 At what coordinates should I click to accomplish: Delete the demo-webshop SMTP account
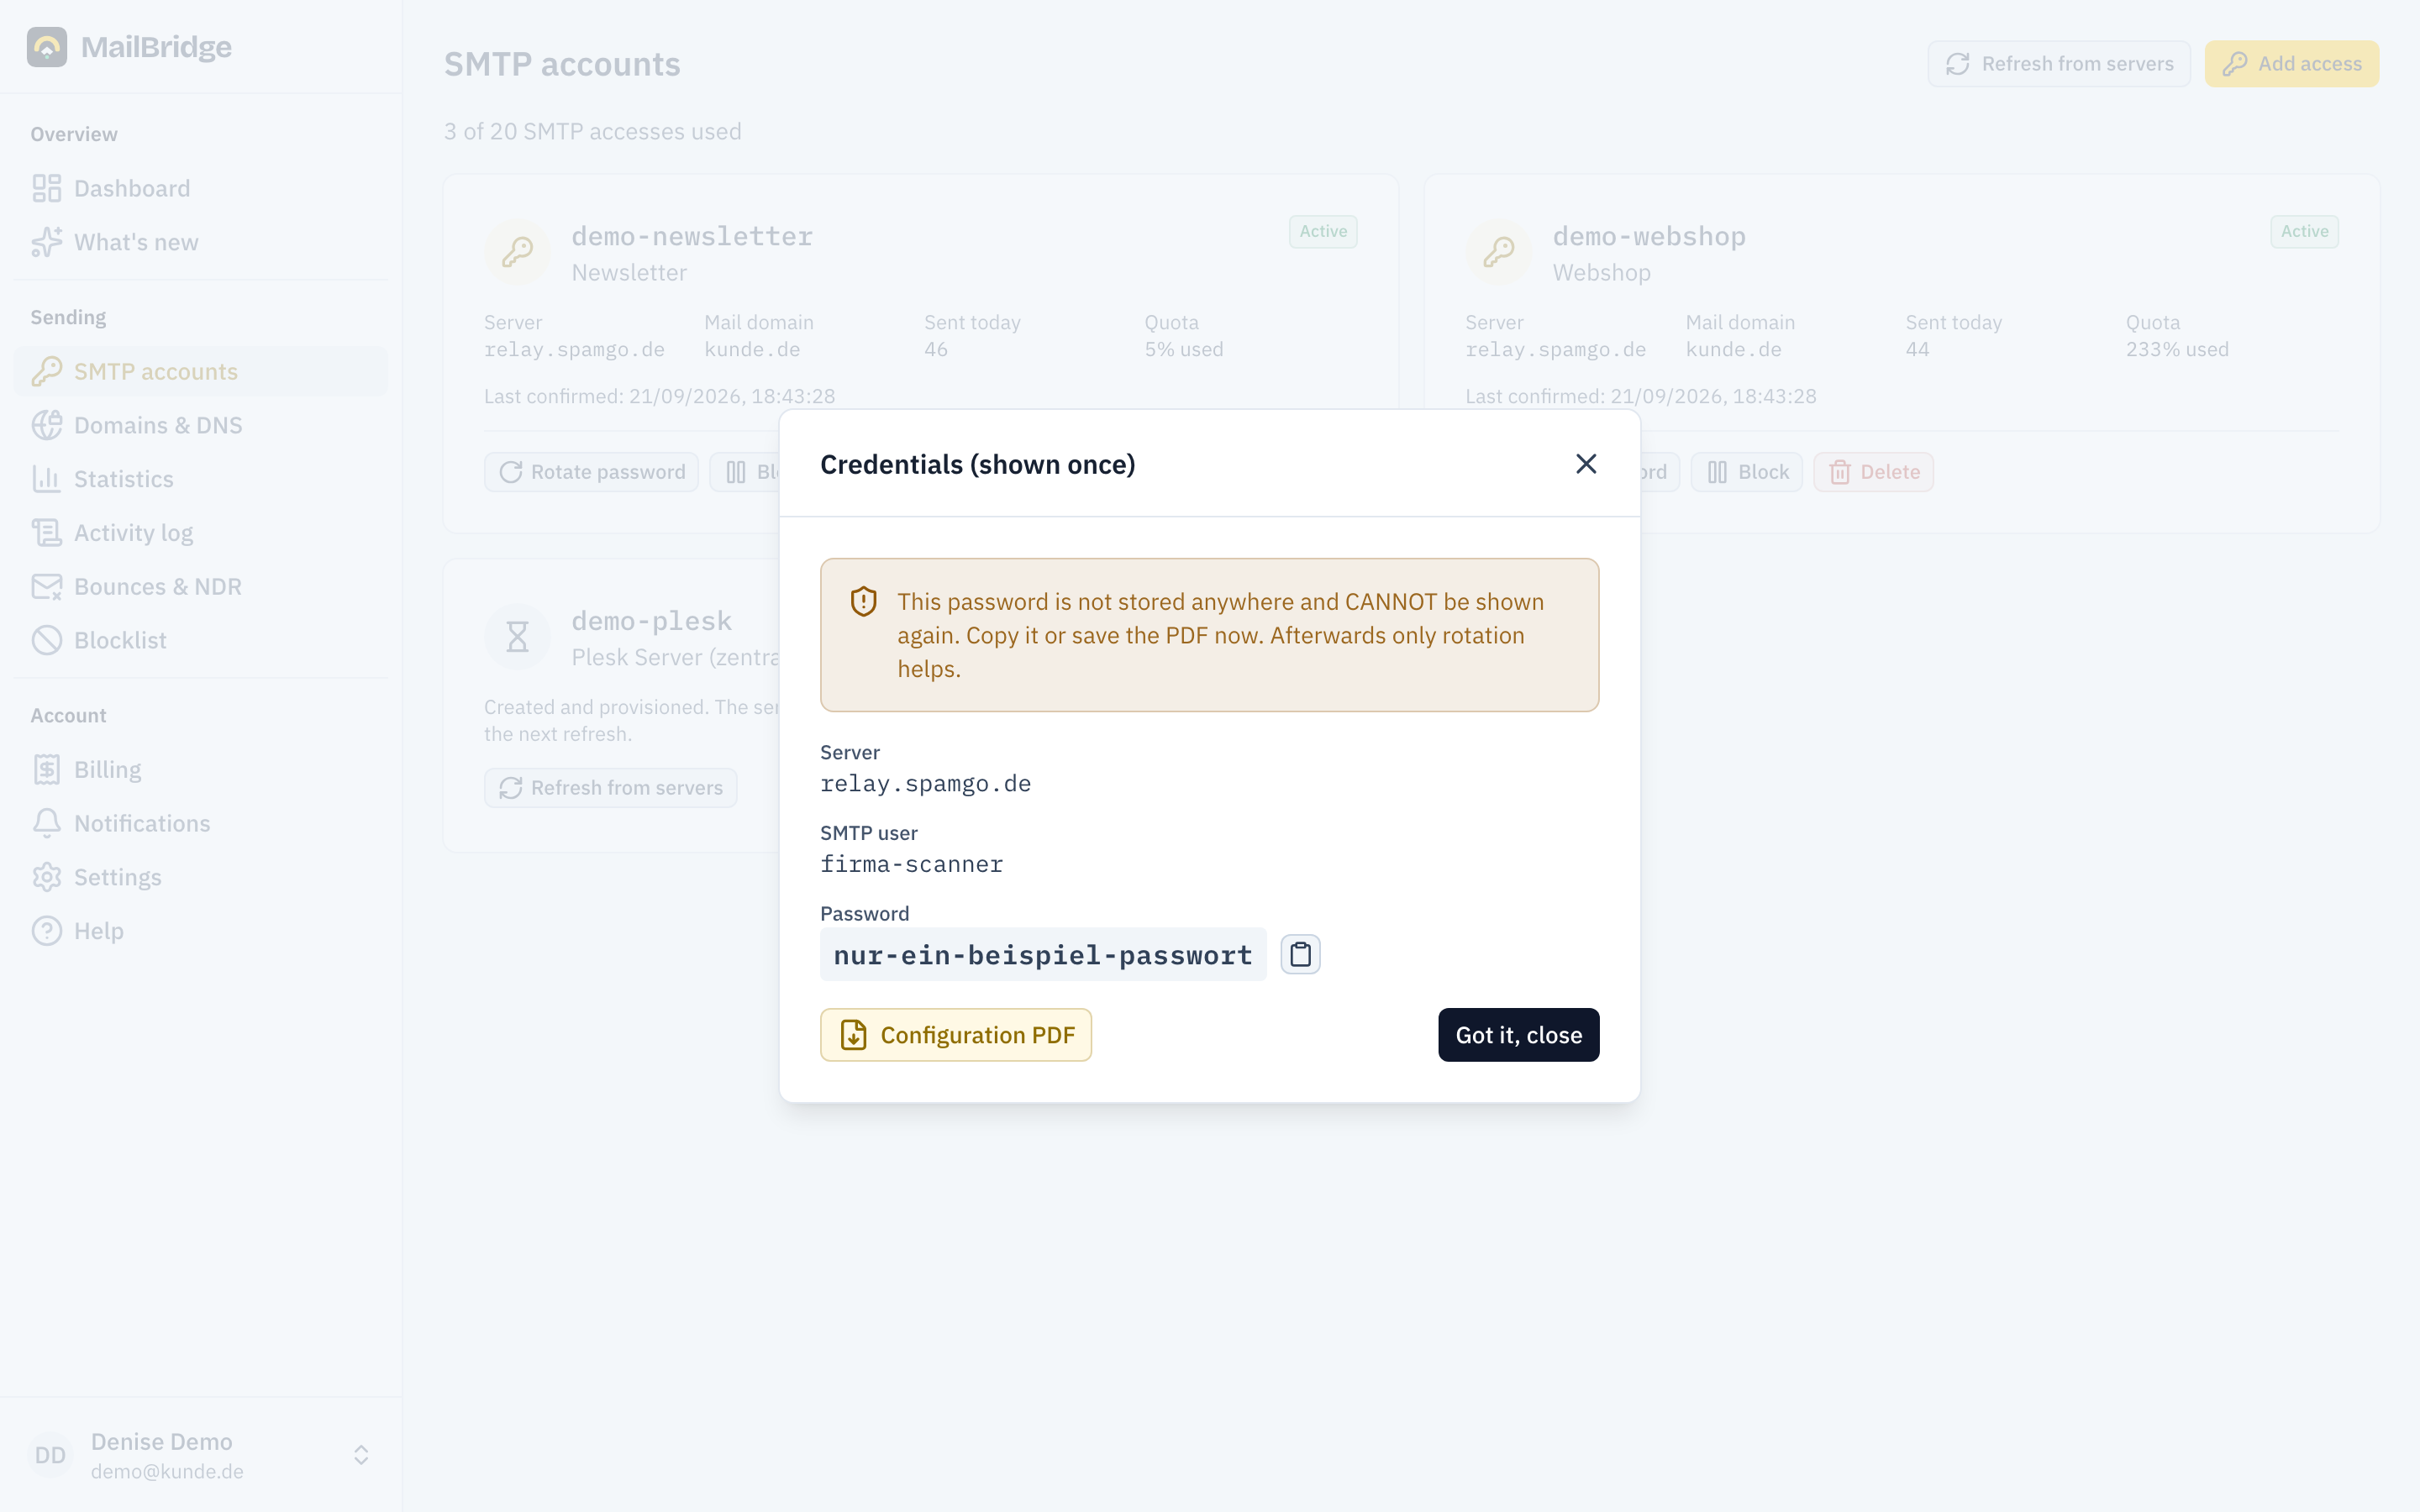1873,472
